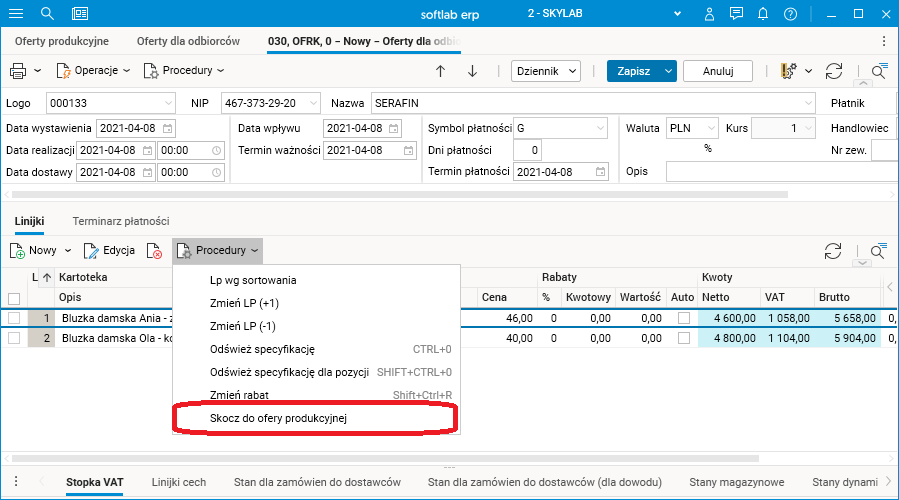The image size is (899, 500).
Task: Switch to Oferty dla odbiorców tab
Action: coord(188,41)
